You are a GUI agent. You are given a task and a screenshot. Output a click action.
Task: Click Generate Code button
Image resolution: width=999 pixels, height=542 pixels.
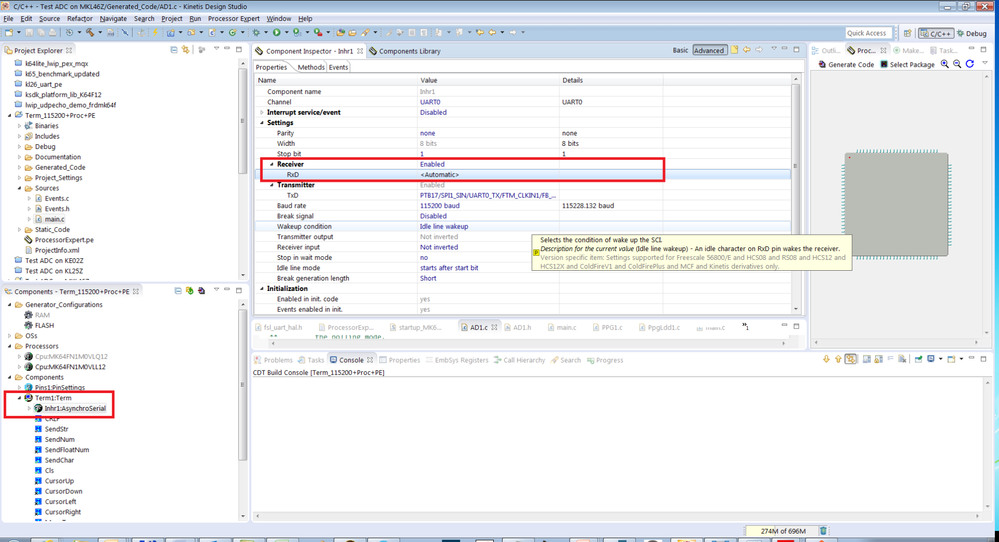pyautogui.click(x=846, y=64)
